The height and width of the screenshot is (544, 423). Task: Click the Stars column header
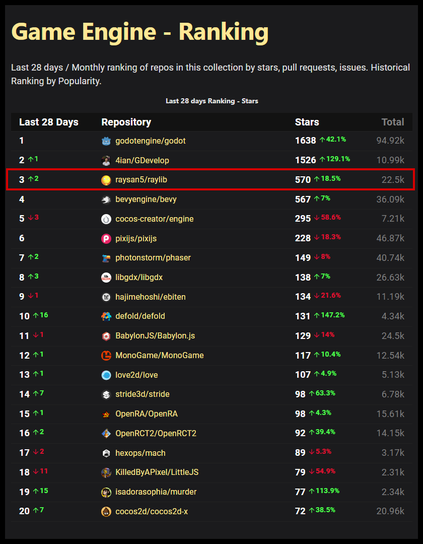click(x=307, y=122)
